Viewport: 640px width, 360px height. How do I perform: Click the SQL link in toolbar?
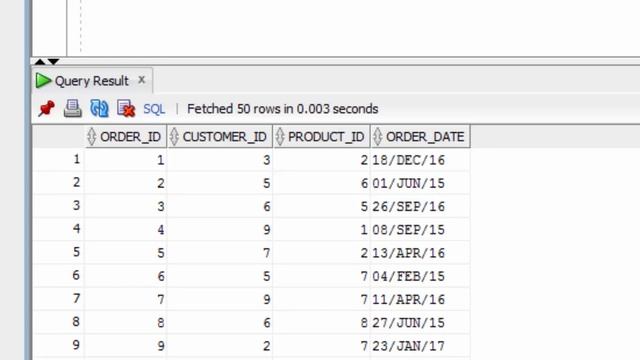[x=154, y=109]
